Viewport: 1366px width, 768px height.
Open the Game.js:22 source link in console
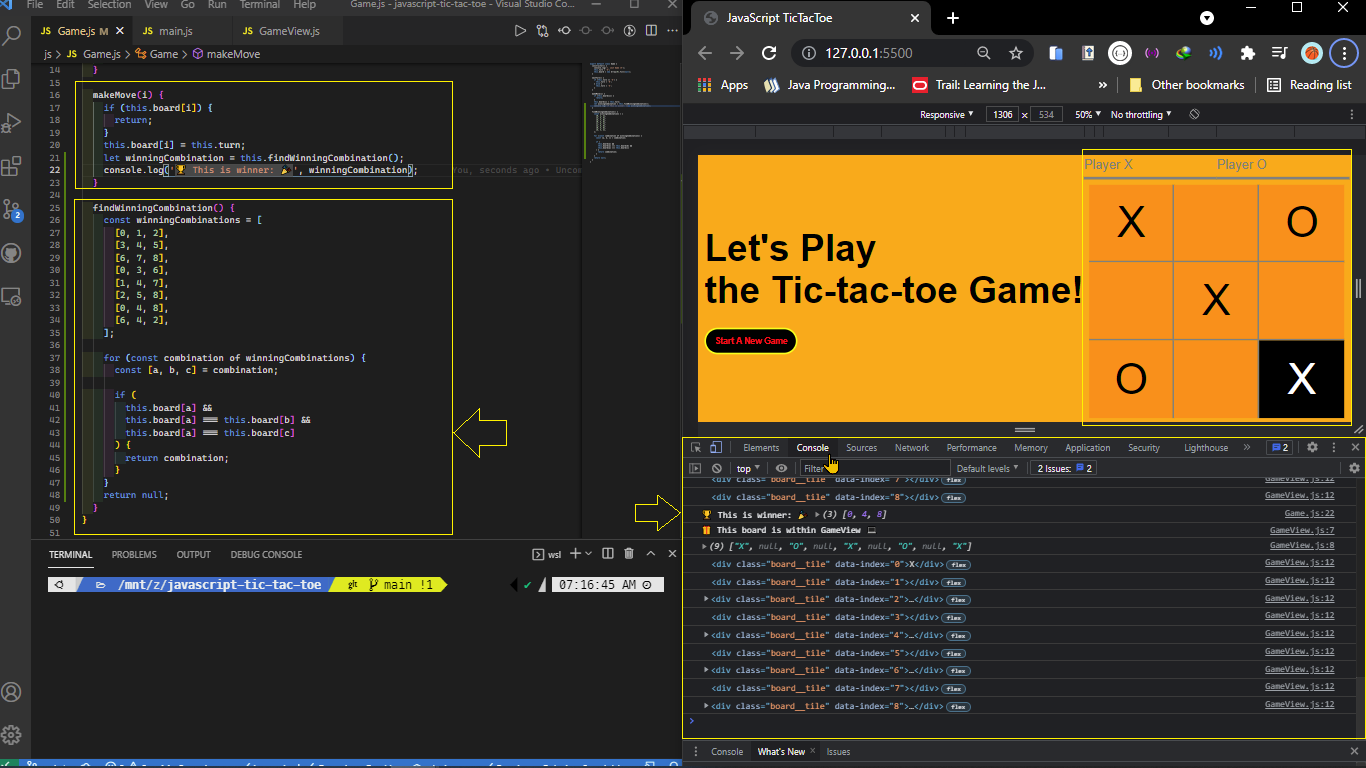click(x=1310, y=513)
